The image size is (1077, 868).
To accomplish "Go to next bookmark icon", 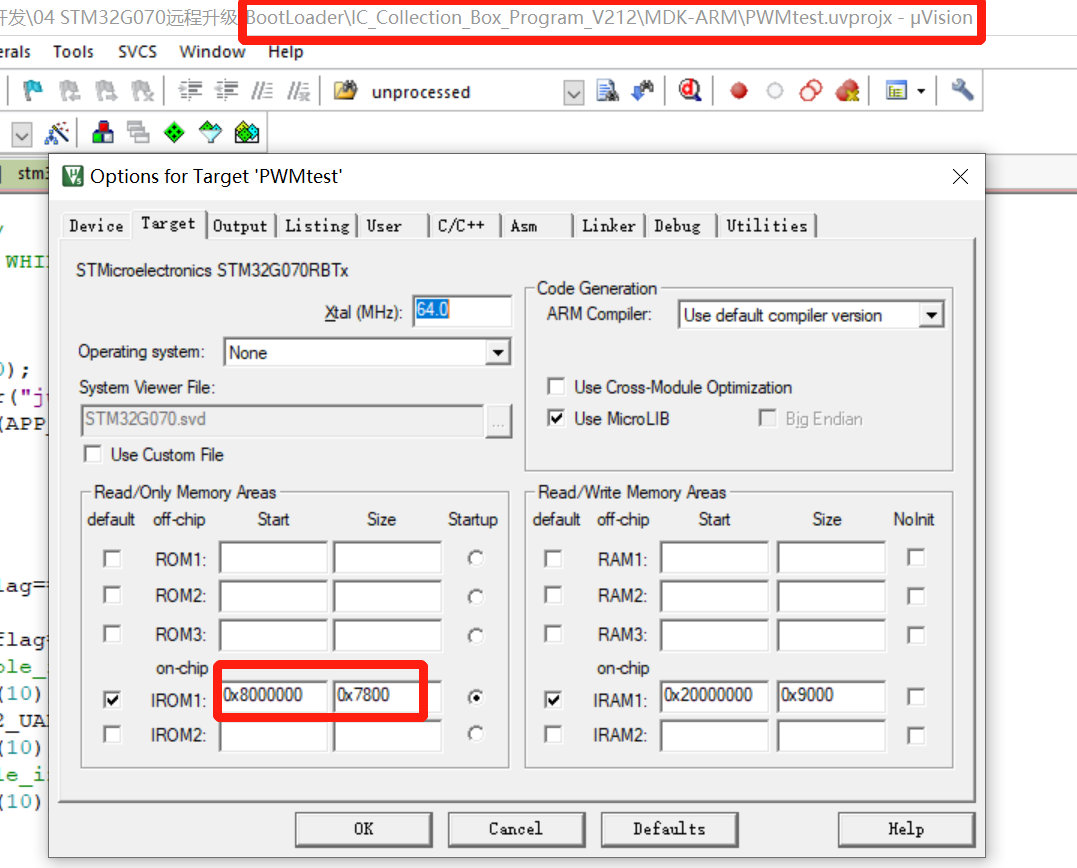I will click(106, 91).
